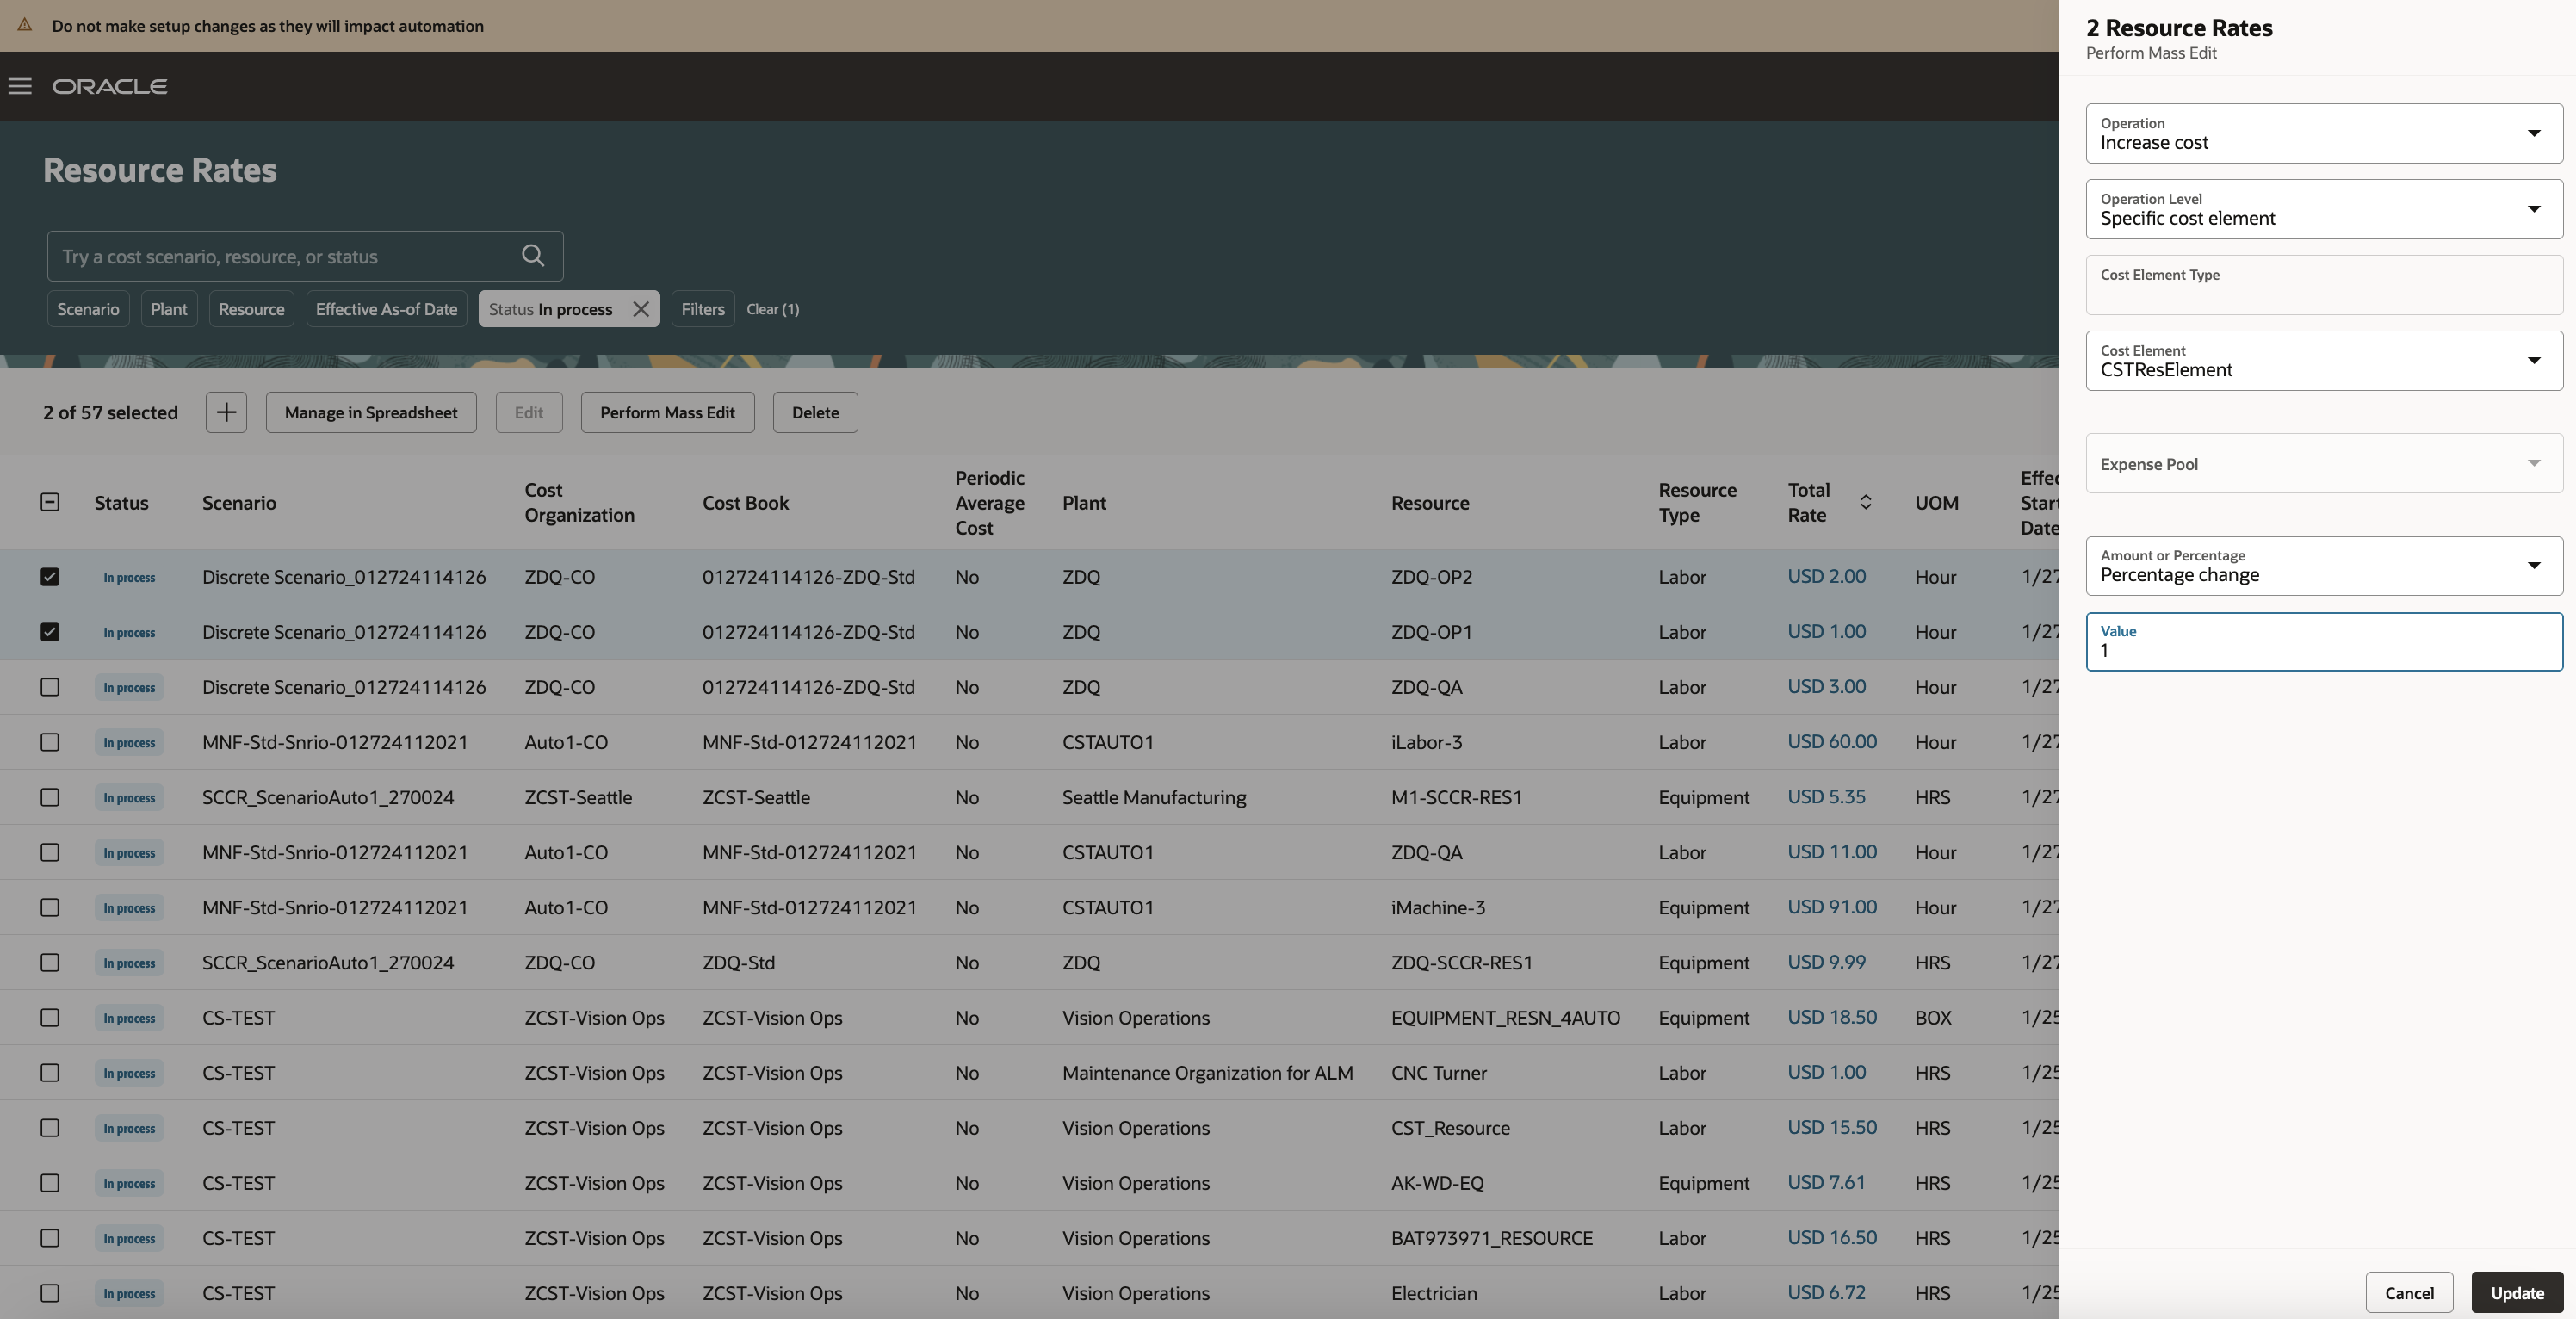The height and width of the screenshot is (1319, 2576).
Task: Open the hamburger navigation menu
Action: [x=20, y=86]
